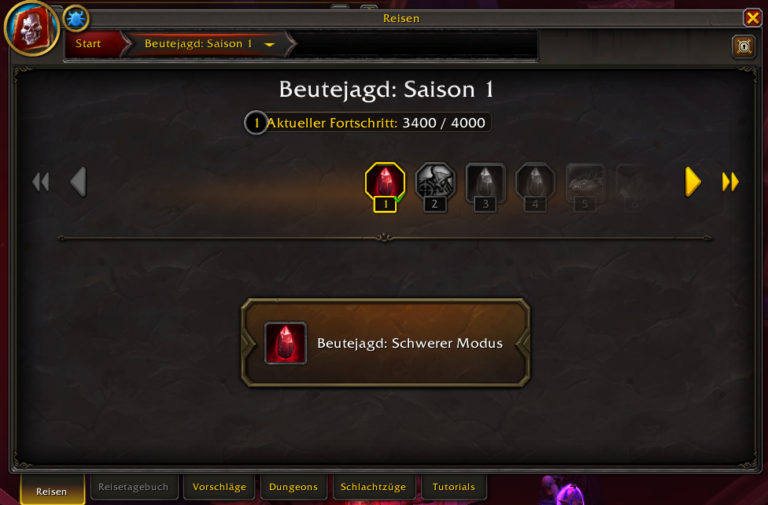Open the map icon button top right

click(x=744, y=47)
